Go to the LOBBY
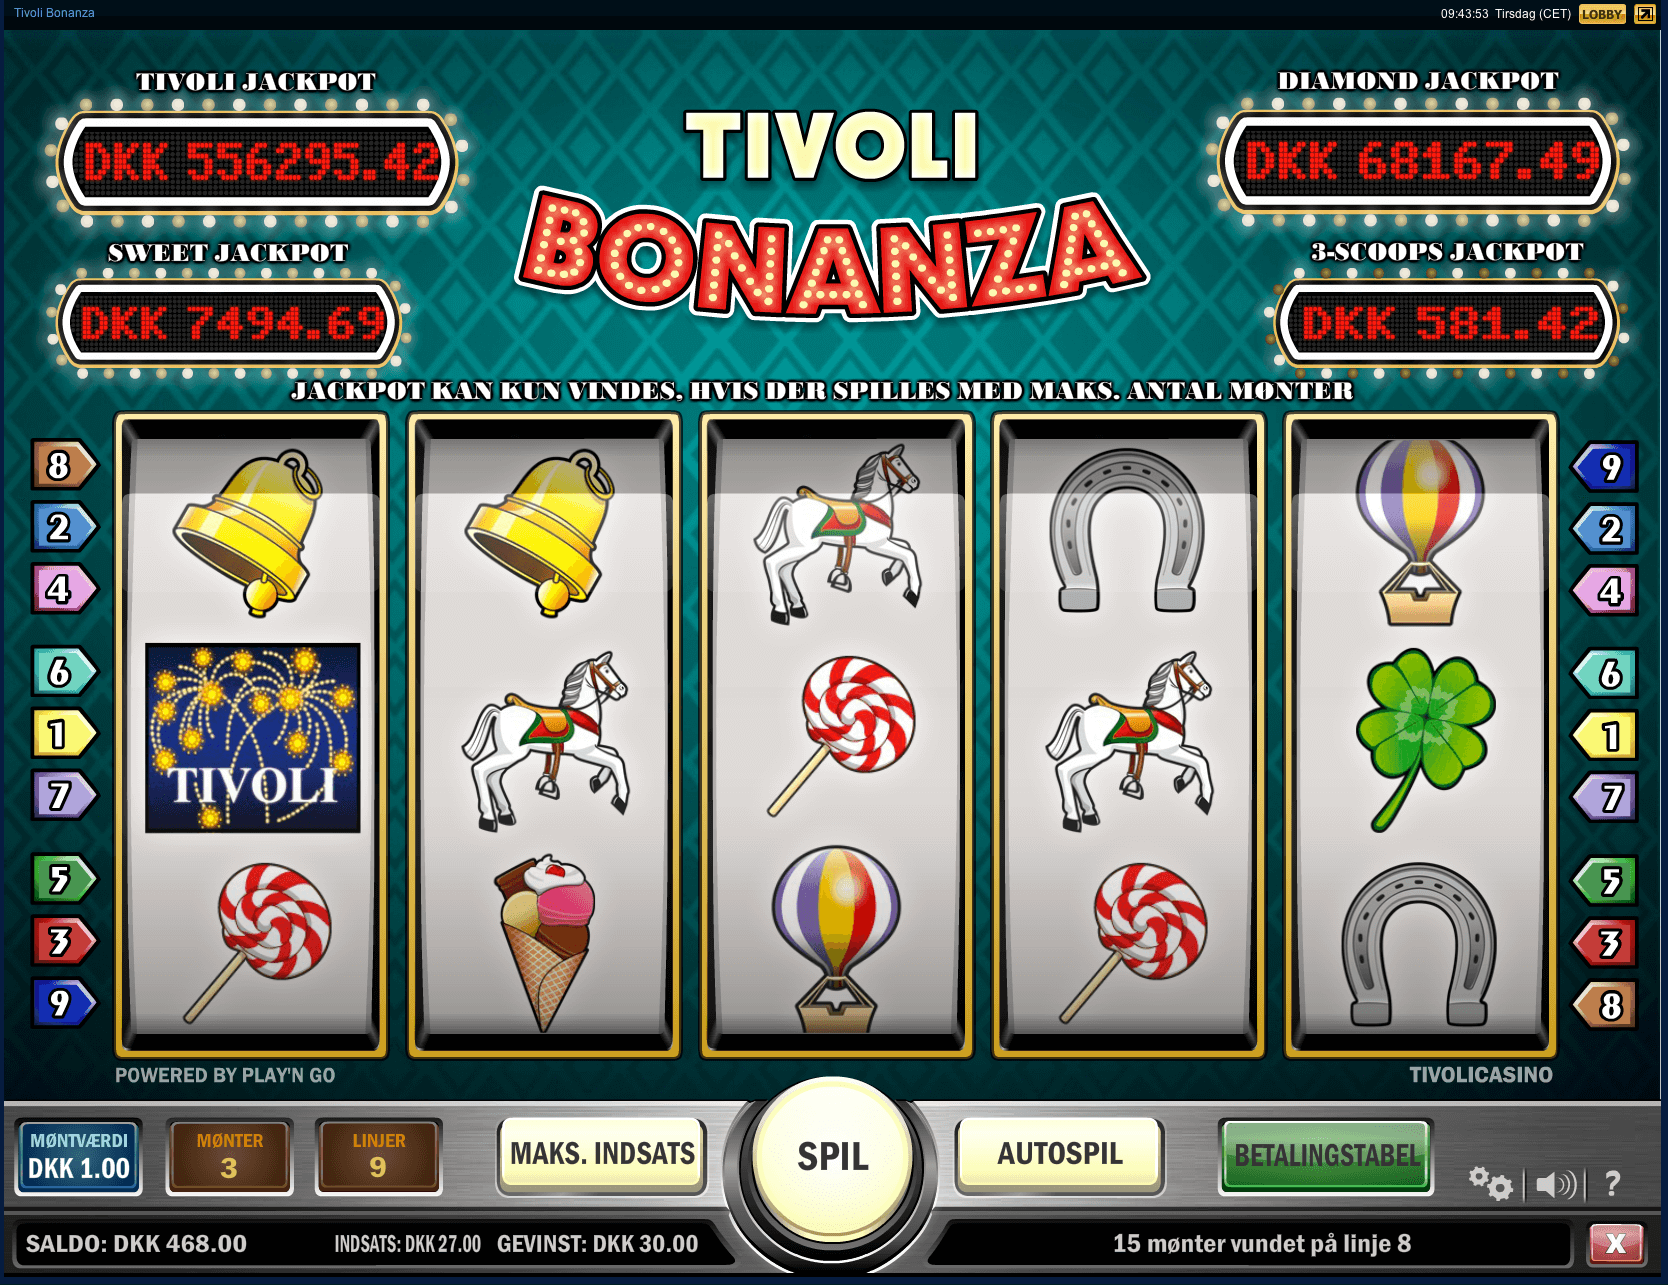Viewport: 1668px width, 1285px height. (1602, 14)
